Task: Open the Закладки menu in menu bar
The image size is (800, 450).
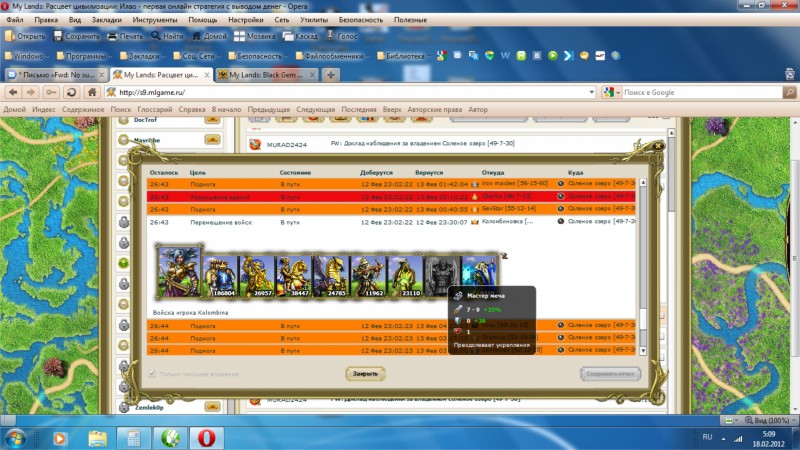Action: point(107,20)
